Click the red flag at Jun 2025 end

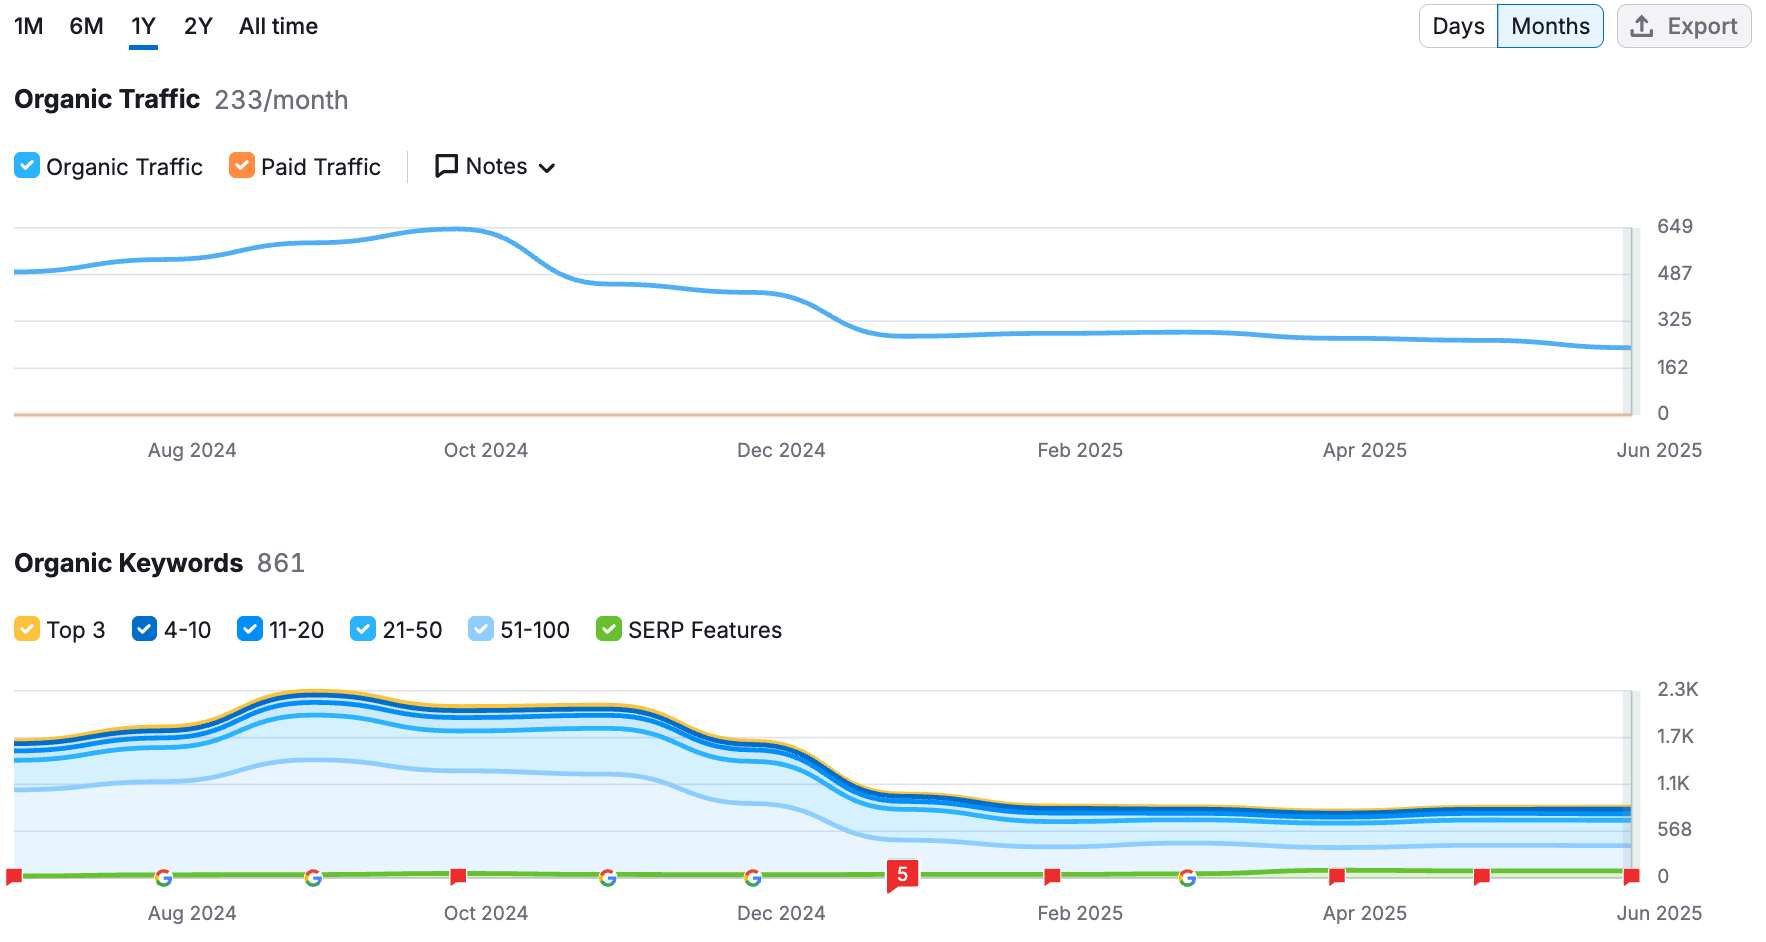click(1631, 877)
